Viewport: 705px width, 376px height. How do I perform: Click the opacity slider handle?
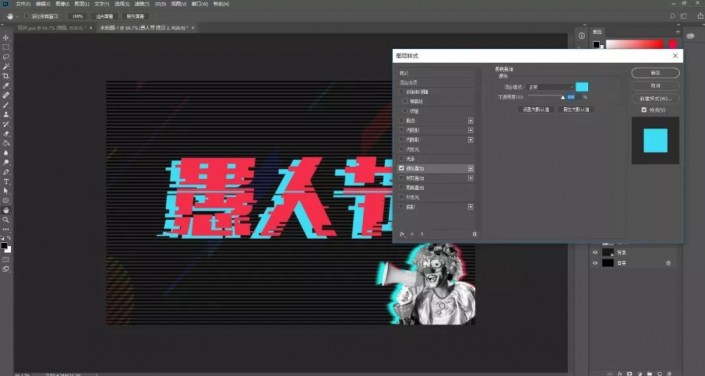[562, 97]
